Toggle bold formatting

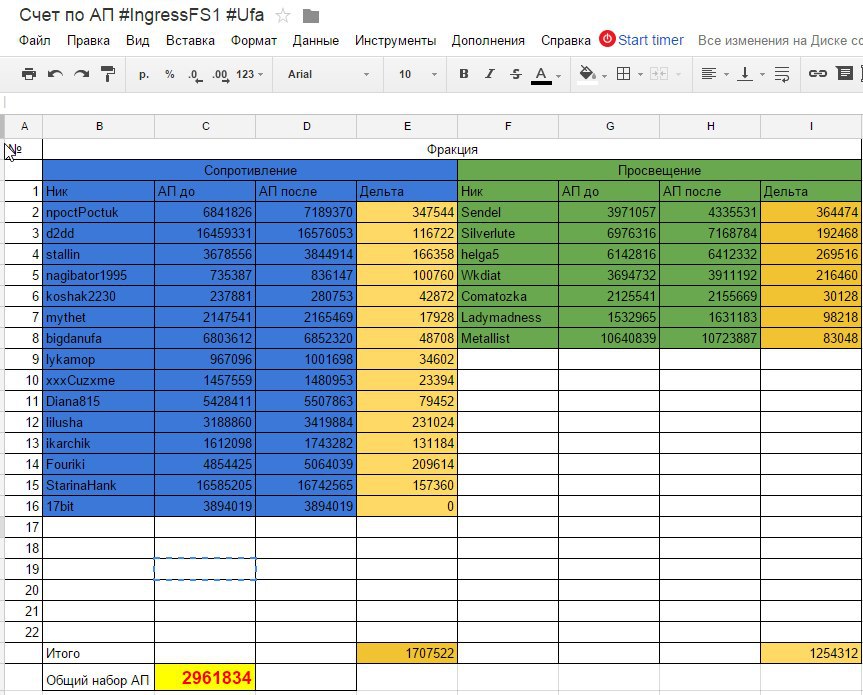pos(464,74)
